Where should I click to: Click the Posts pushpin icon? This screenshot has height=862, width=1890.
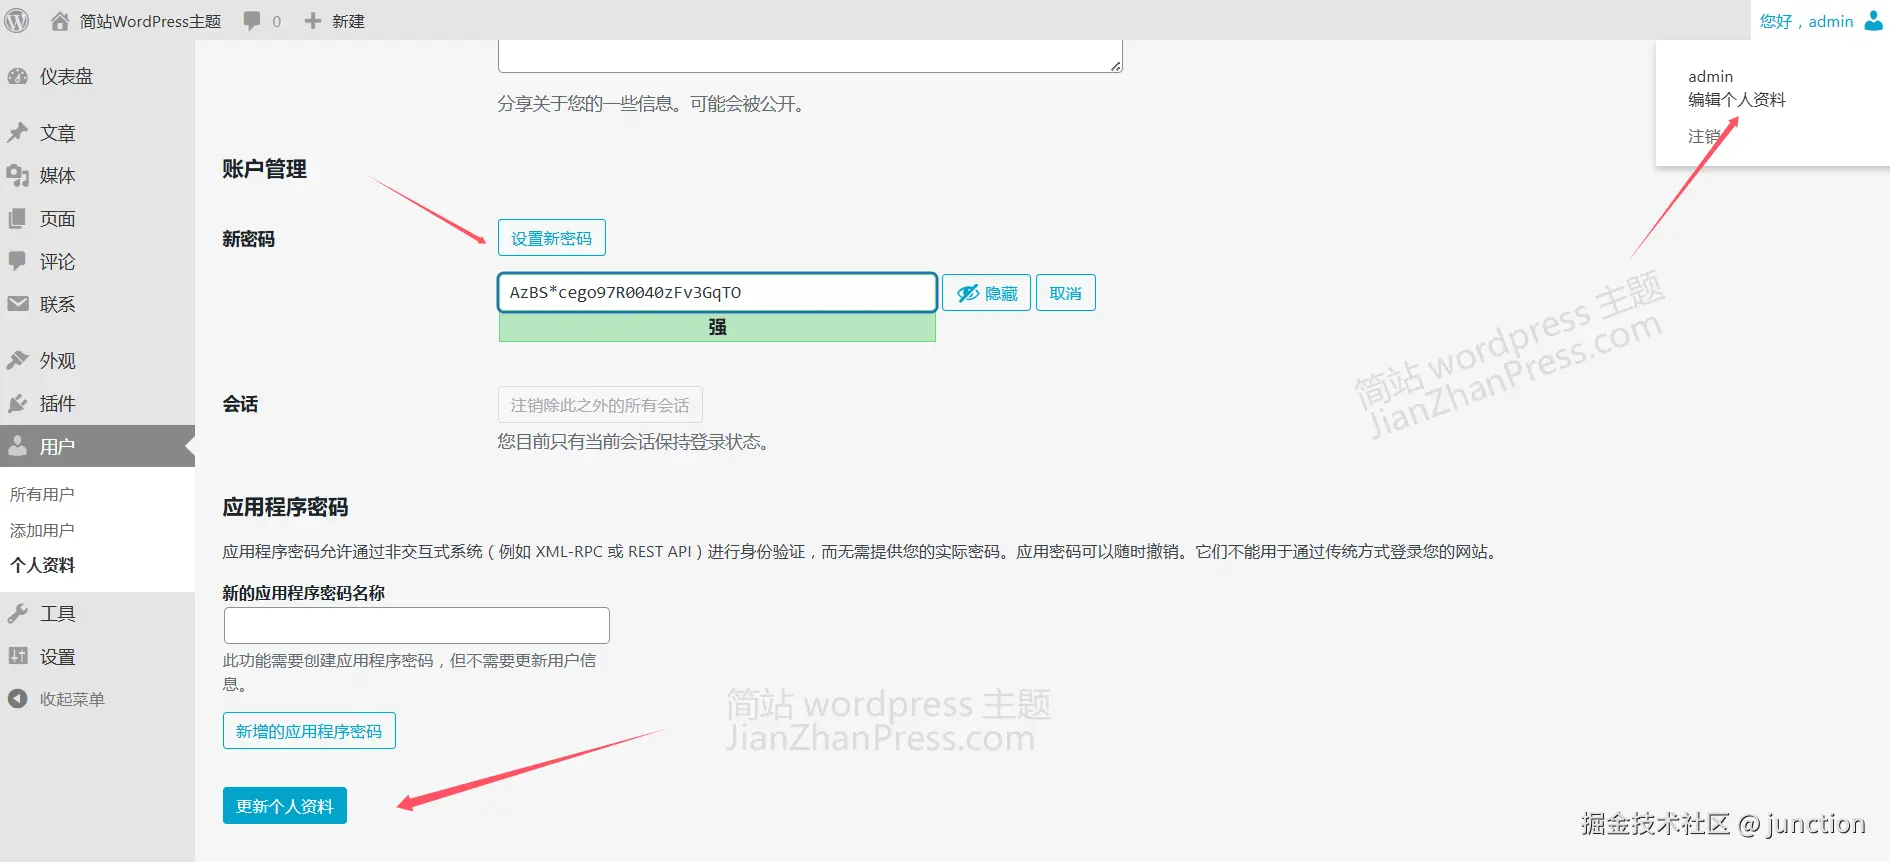(x=18, y=133)
